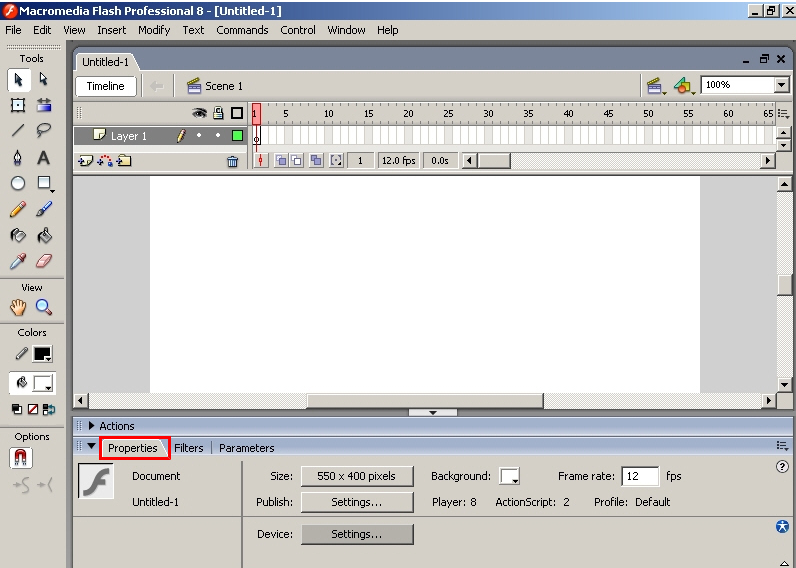This screenshot has height=568, width=796.
Task: Select the Subselection tool
Action: [44, 79]
